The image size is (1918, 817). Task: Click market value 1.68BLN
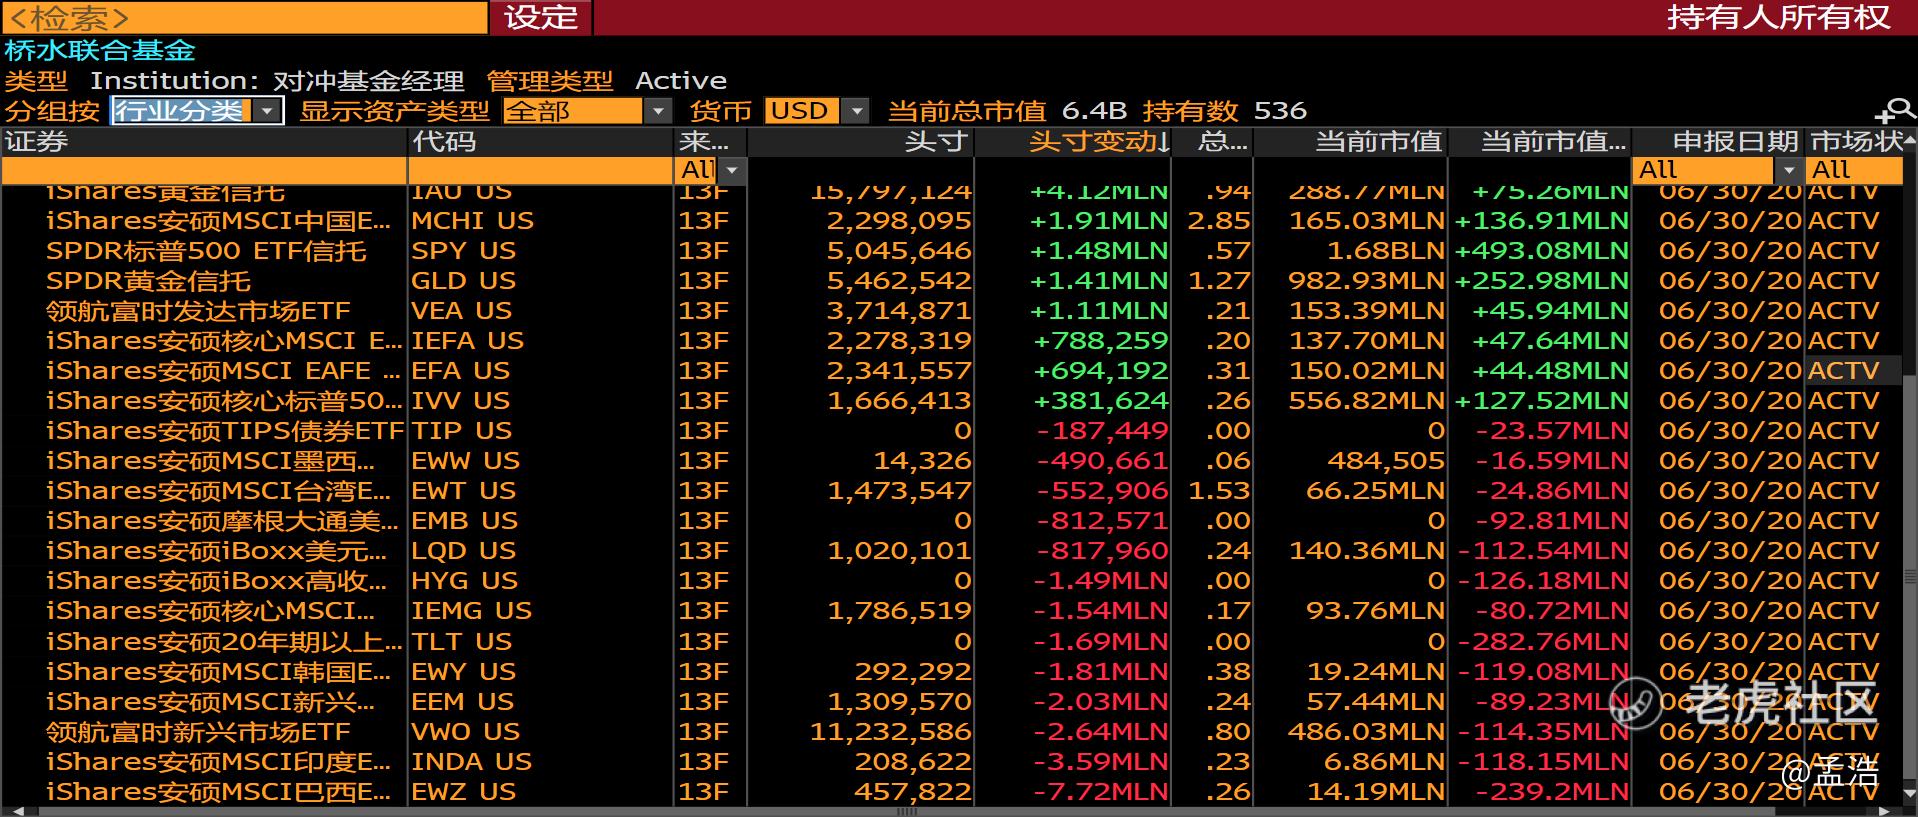(x=1386, y=251)
